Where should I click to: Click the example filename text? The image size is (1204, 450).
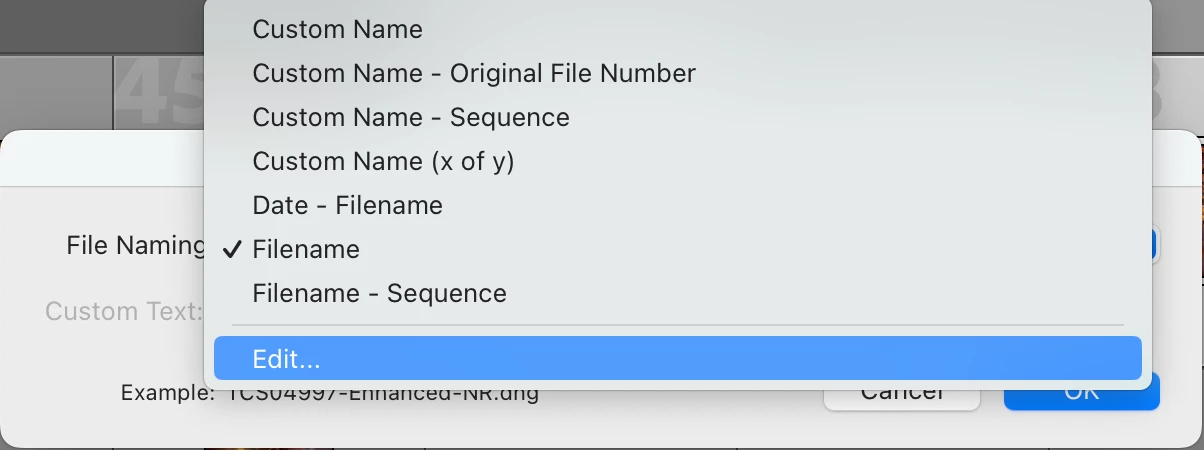pos(382,394)
